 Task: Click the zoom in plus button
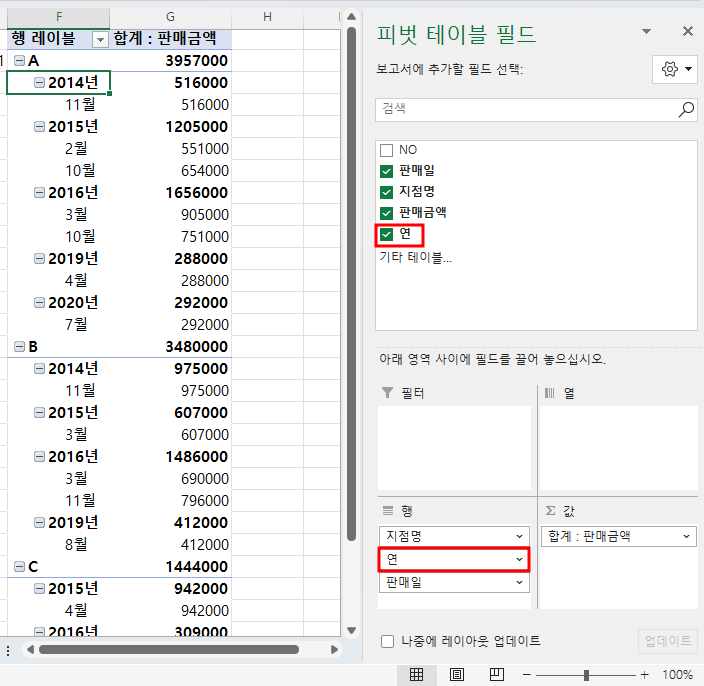[x=645, y=674]
